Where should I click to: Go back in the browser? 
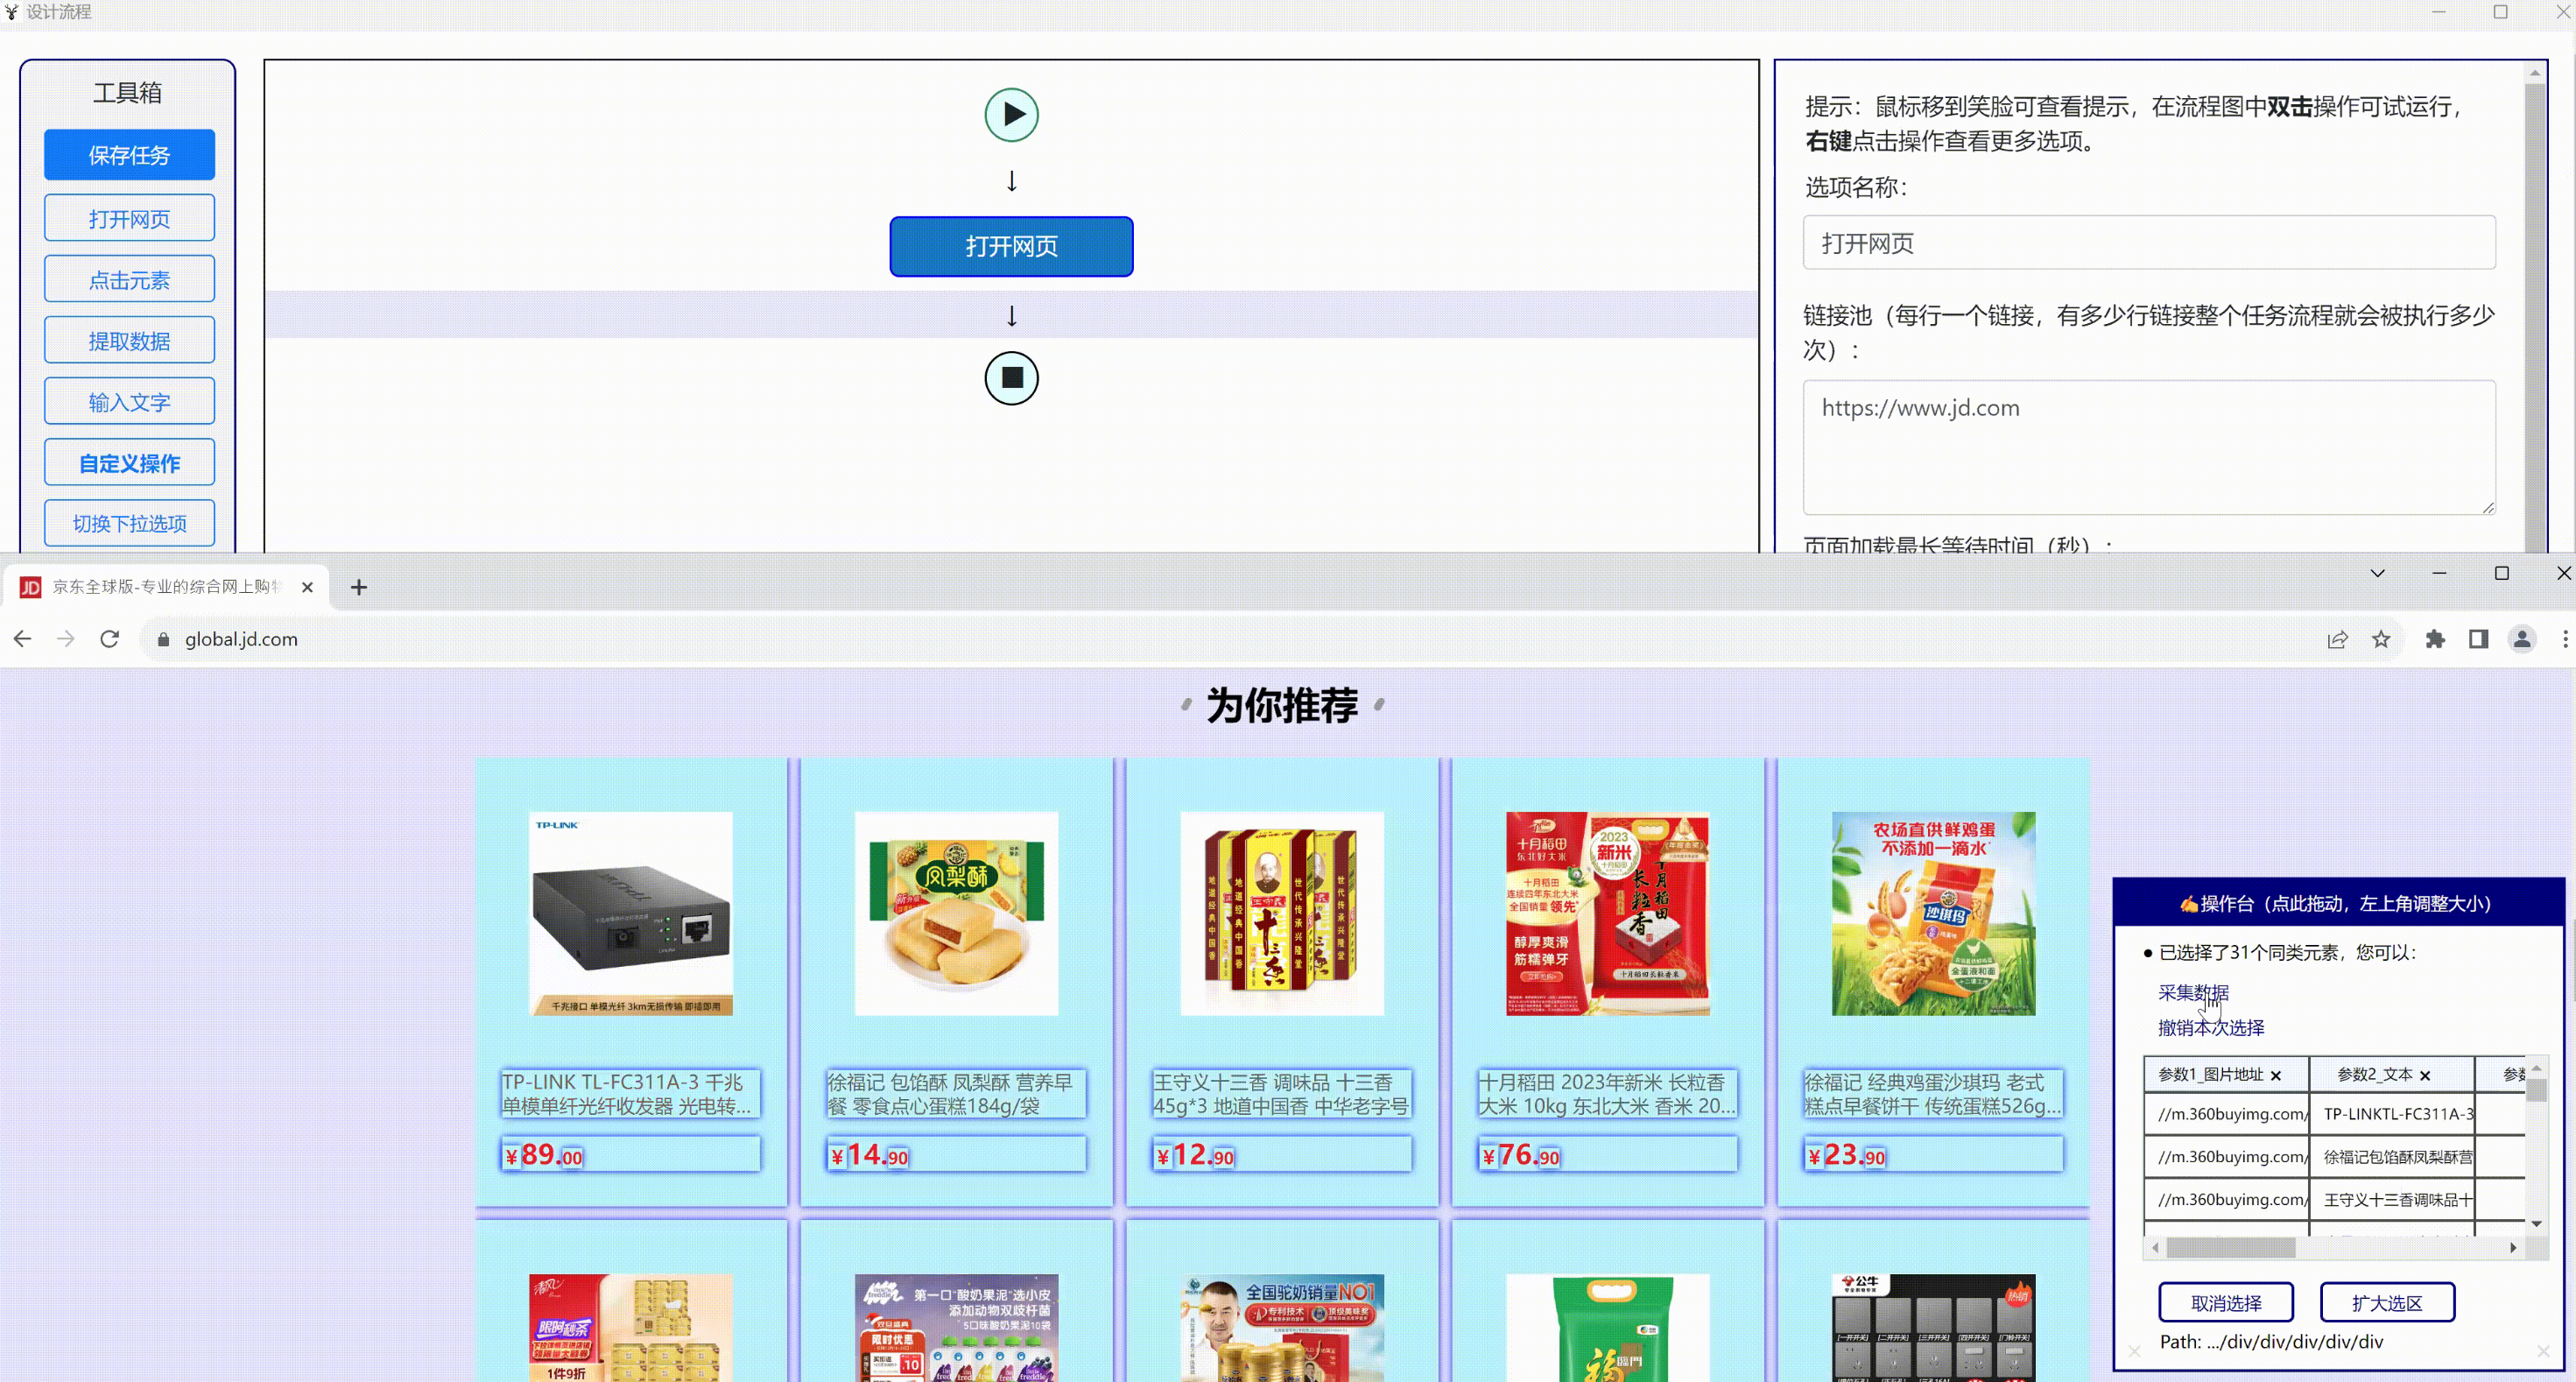(22, 639)
